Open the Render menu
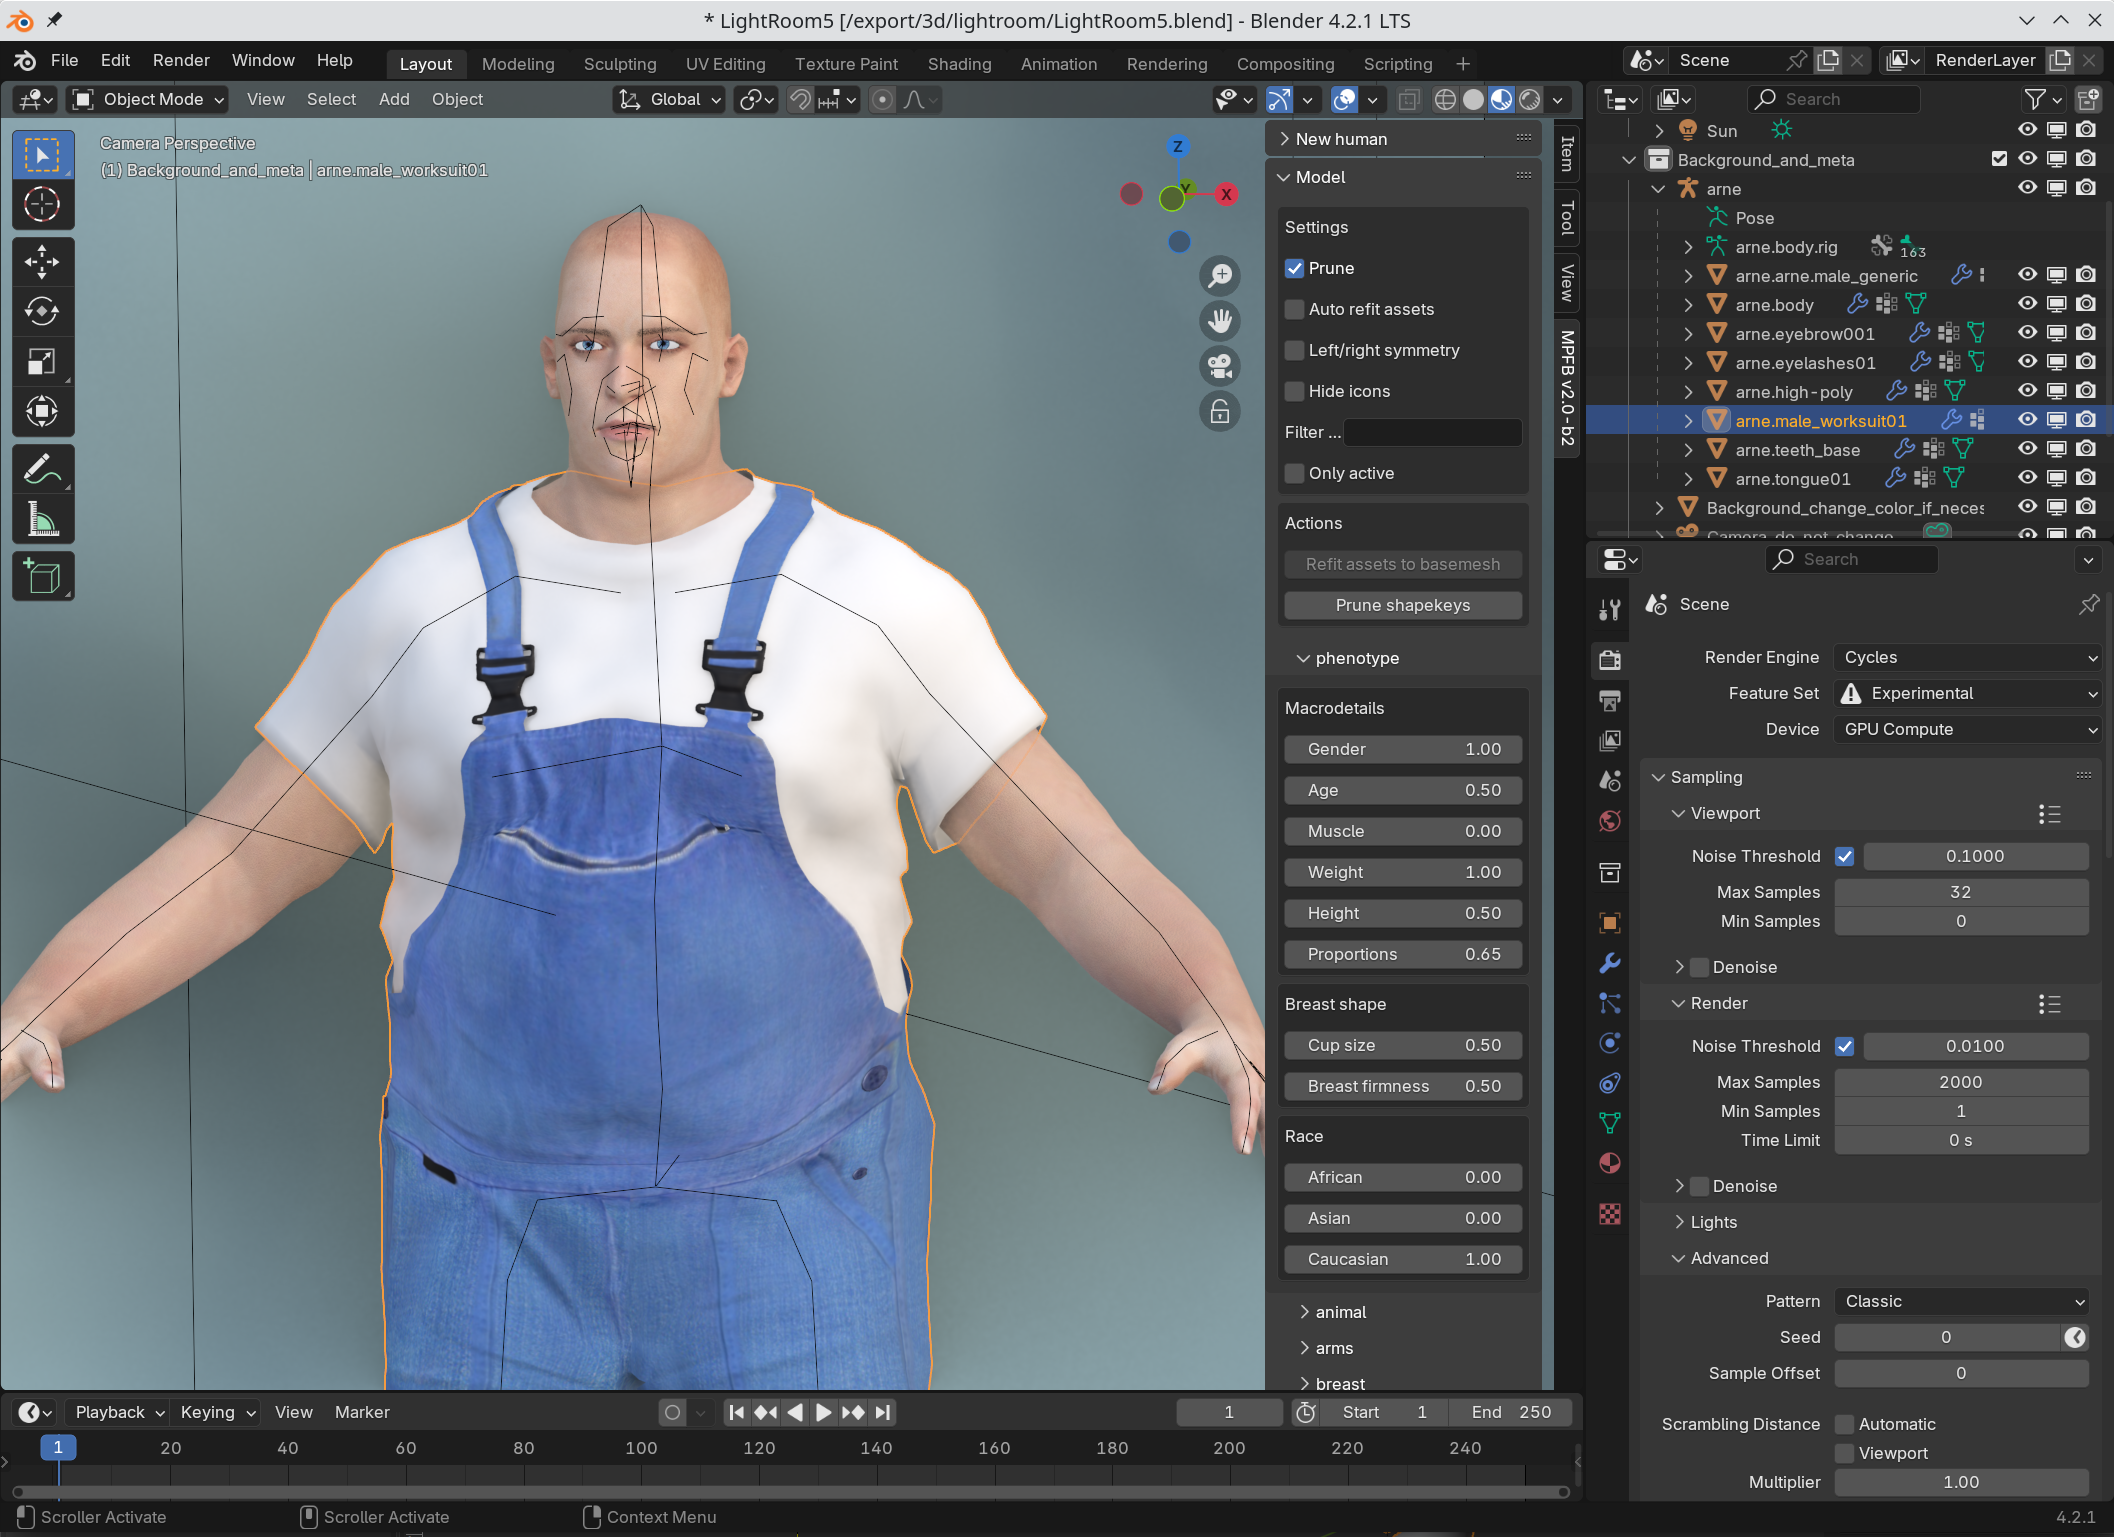Screen dimensions: 2114x1537 coord(181,61)
